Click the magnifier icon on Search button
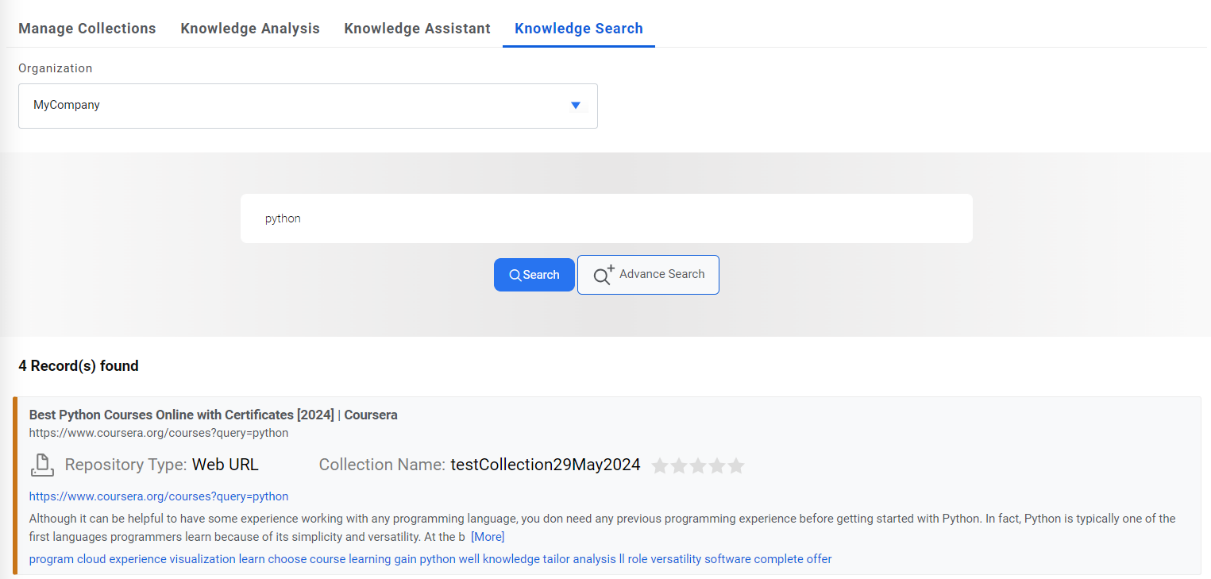The height and width of the screenshot is (579, 1211). (x=515, y=275)
